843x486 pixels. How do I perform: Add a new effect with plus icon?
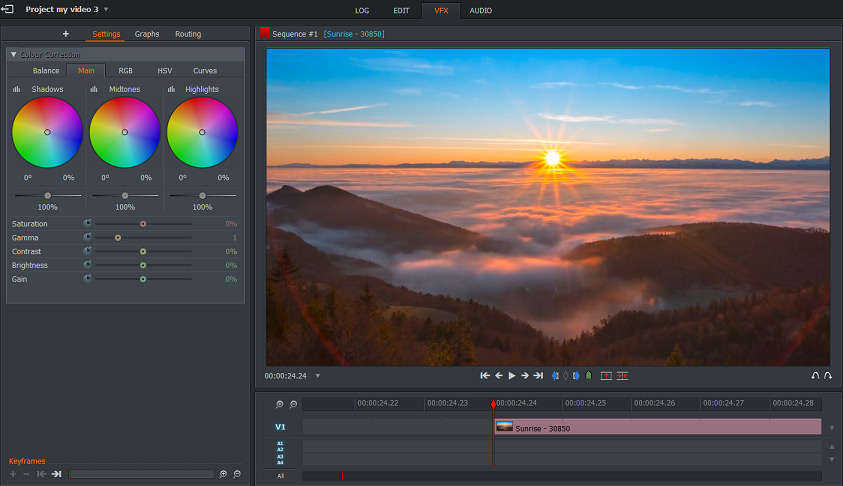66,34
